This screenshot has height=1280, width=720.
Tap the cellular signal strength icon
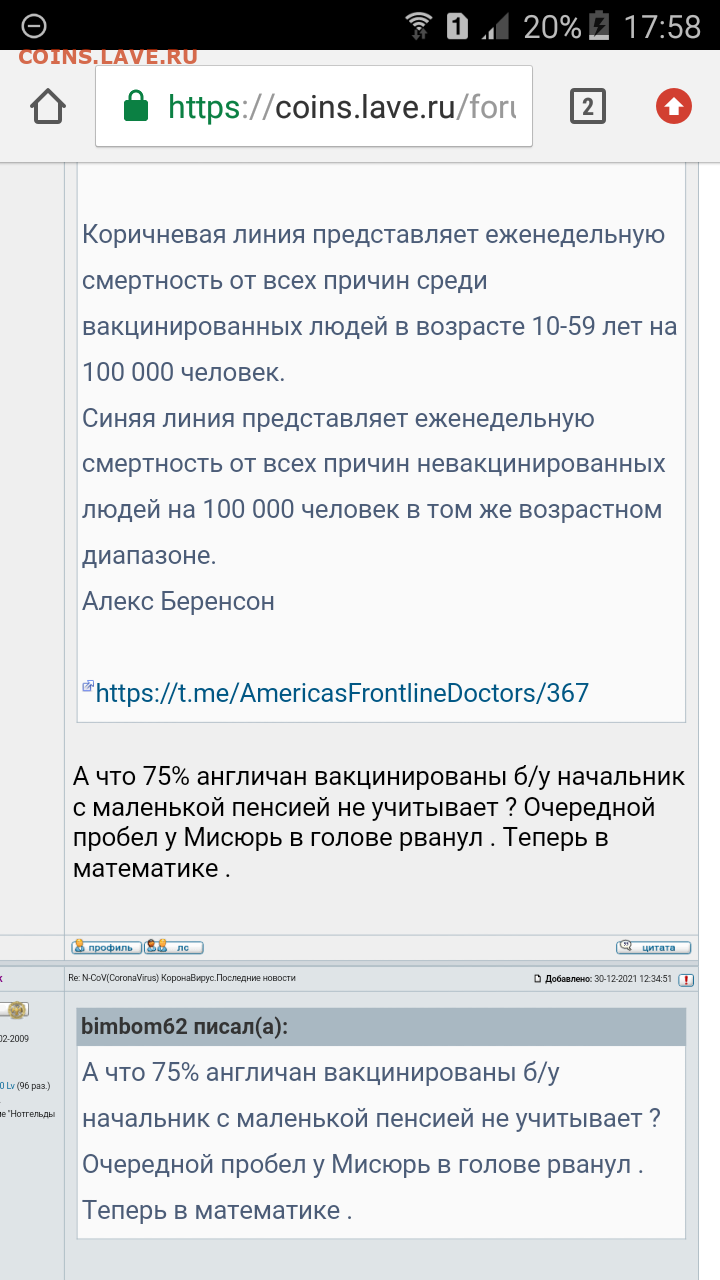click(496, 26)
